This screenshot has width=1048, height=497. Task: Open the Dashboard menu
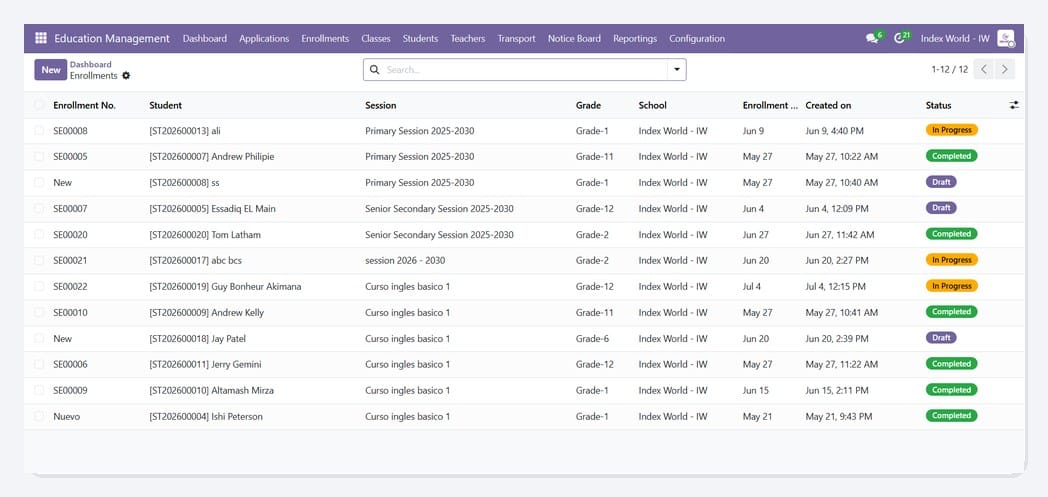point(205,39)
